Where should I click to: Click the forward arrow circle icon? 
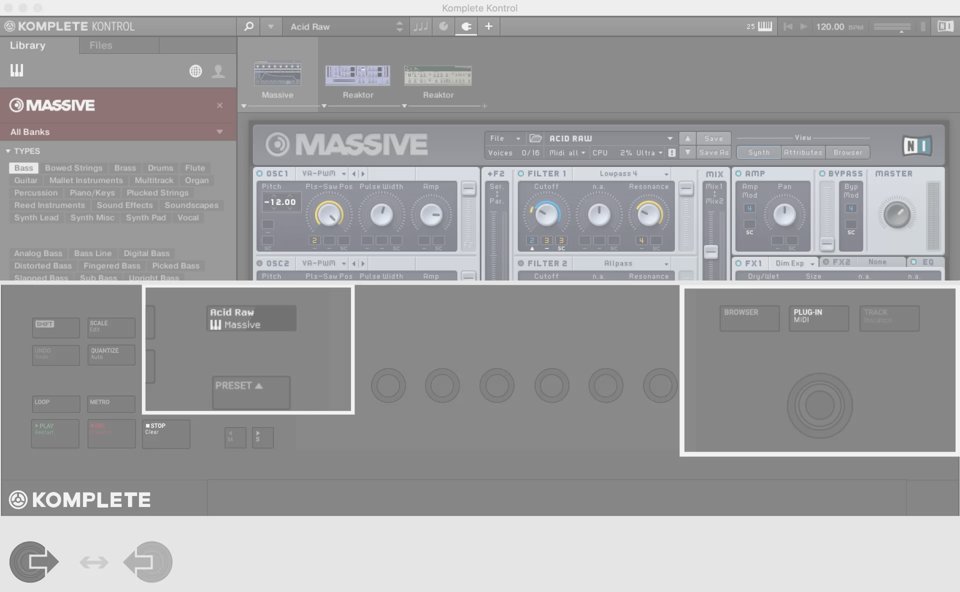tap(34, 562)
